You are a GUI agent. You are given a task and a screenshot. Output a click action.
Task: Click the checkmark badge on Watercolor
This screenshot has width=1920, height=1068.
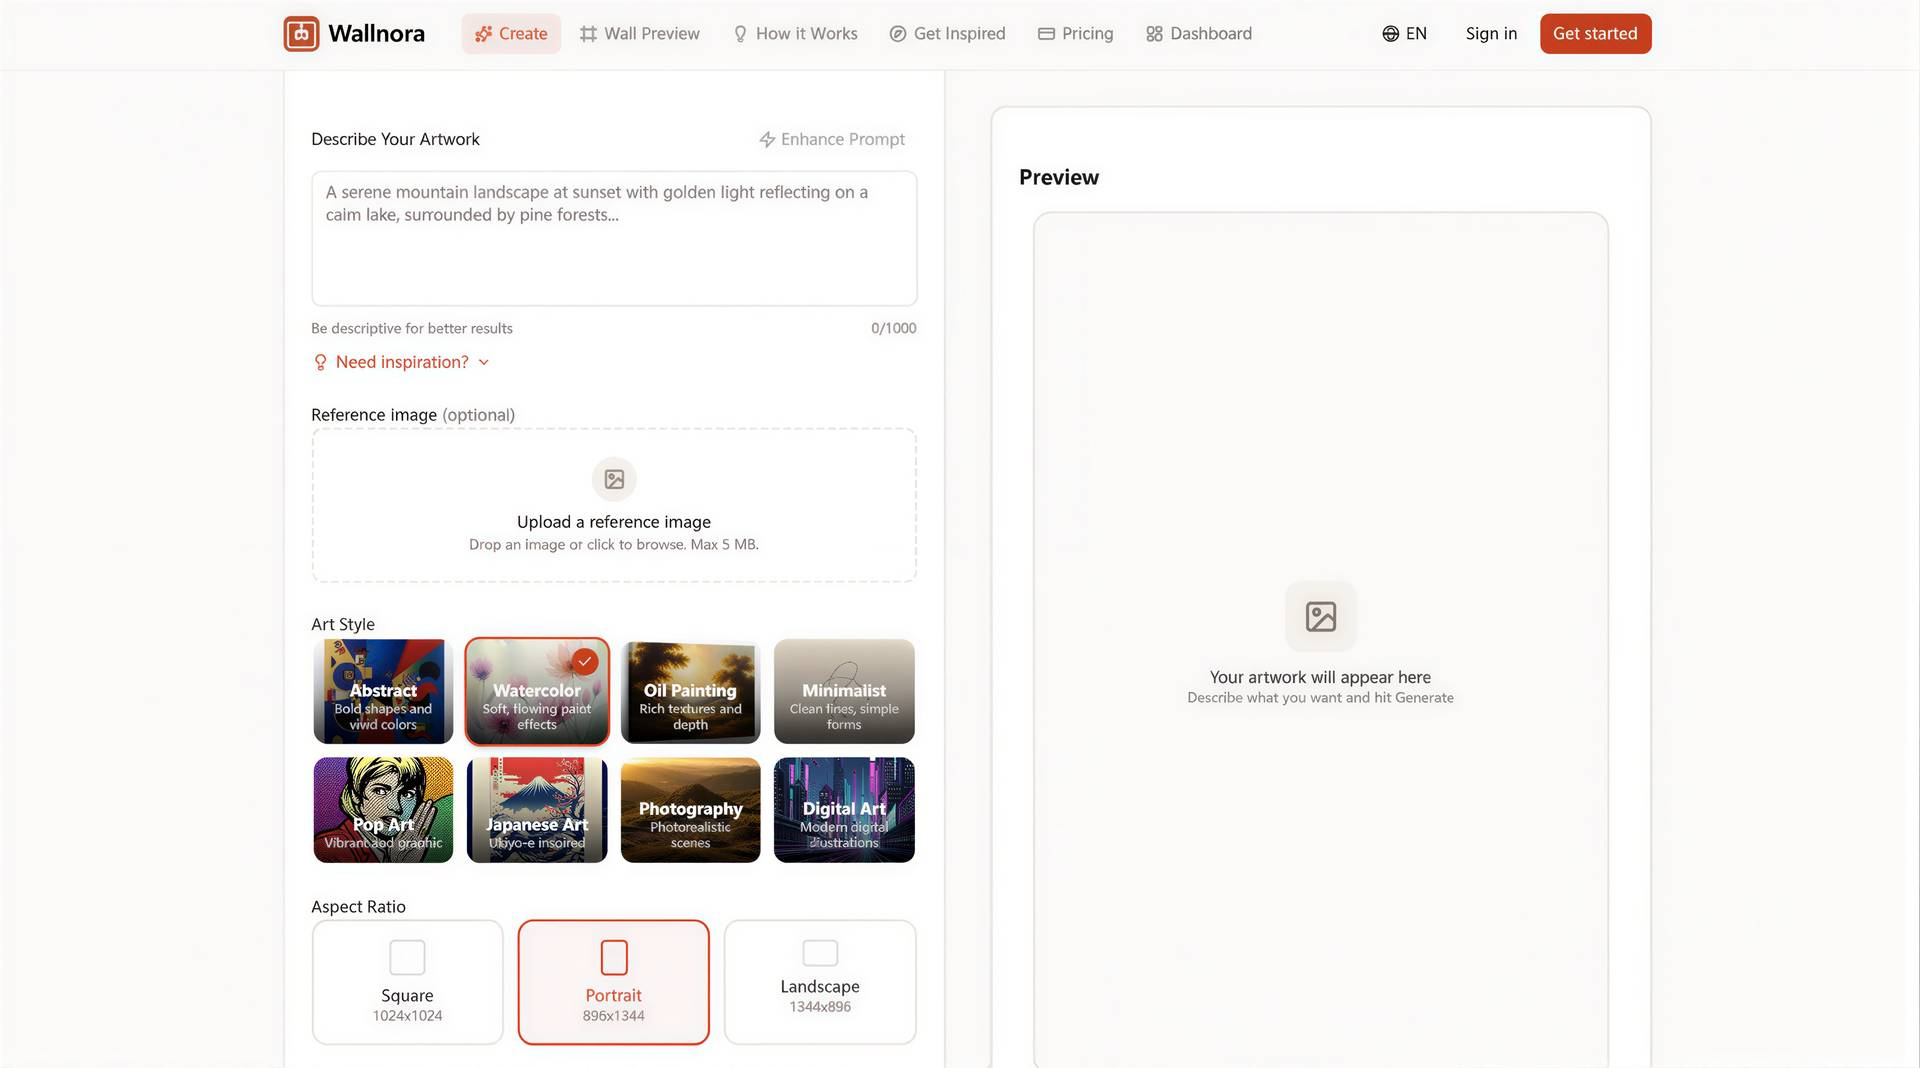pos(585,661)
